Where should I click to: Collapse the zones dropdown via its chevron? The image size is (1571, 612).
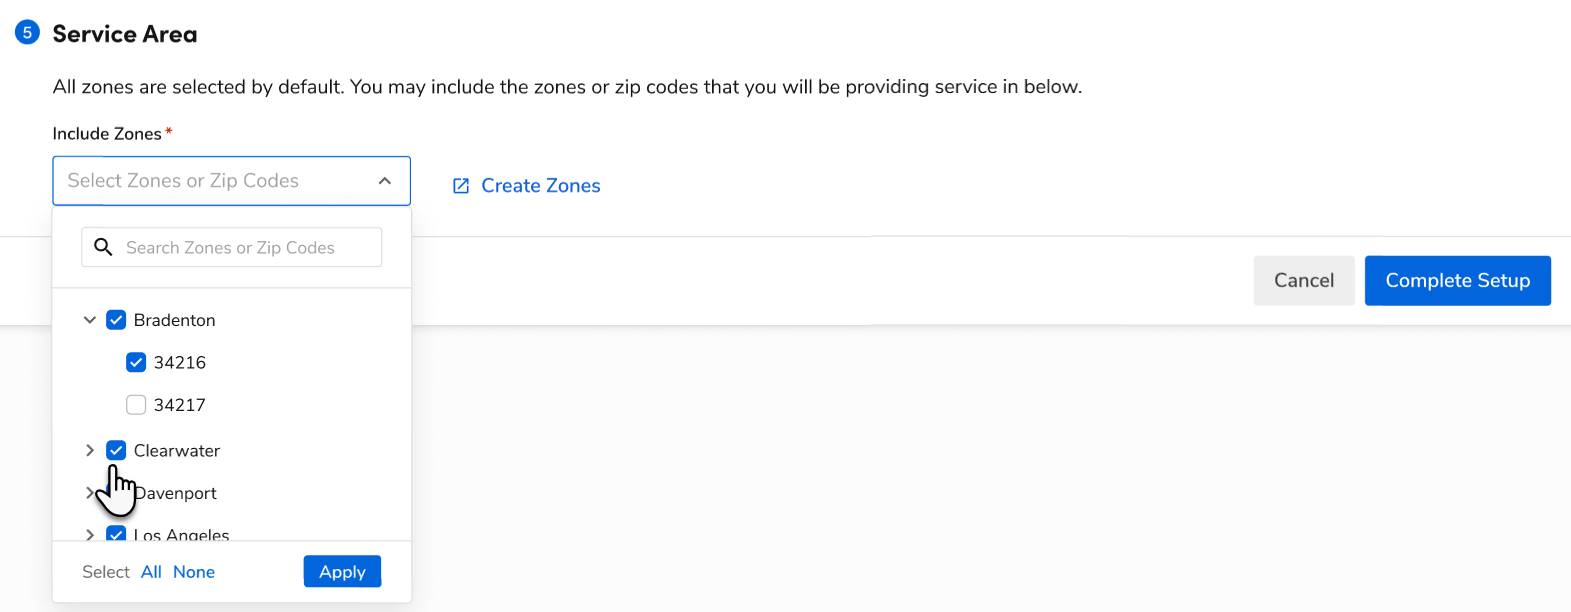[385, 181]
